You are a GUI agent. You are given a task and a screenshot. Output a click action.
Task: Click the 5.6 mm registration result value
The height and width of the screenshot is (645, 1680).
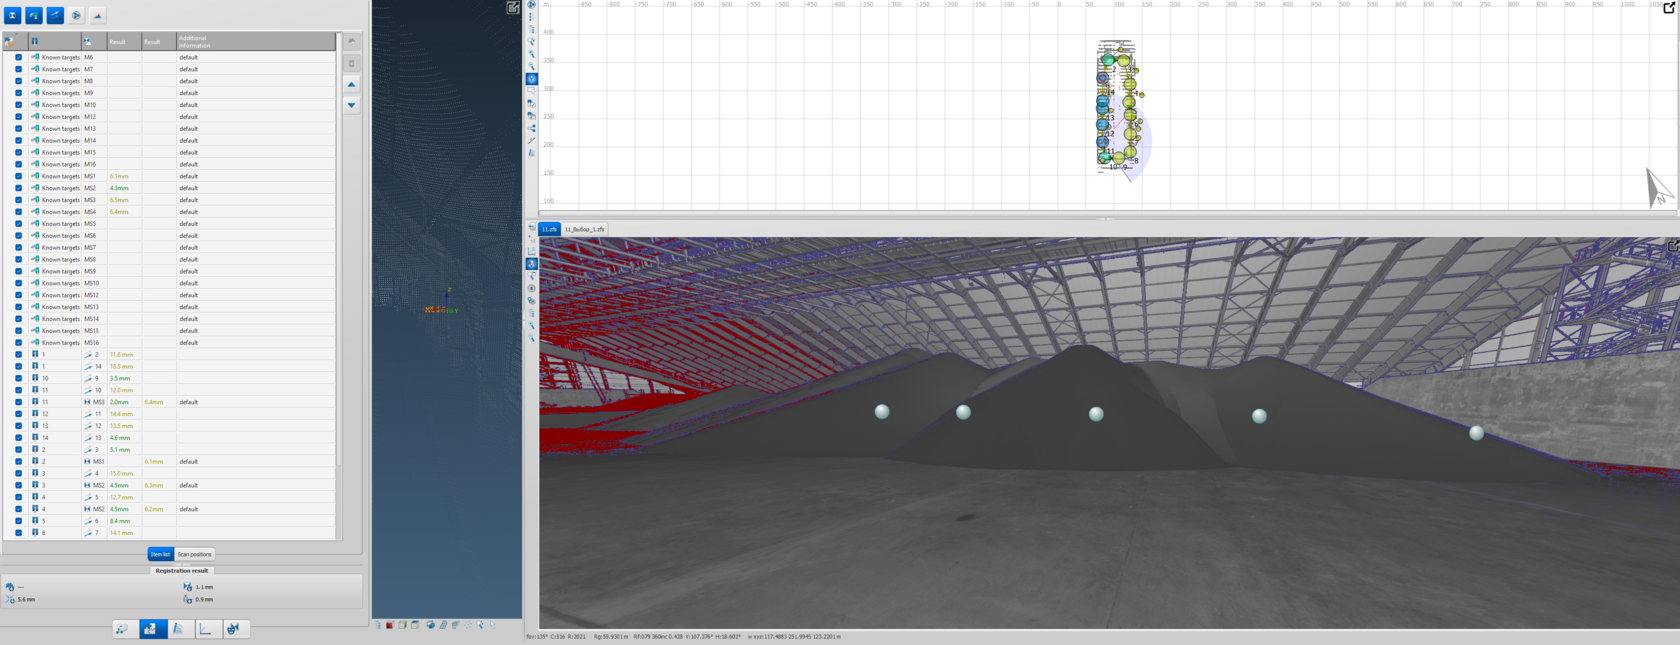coord(26,600)
